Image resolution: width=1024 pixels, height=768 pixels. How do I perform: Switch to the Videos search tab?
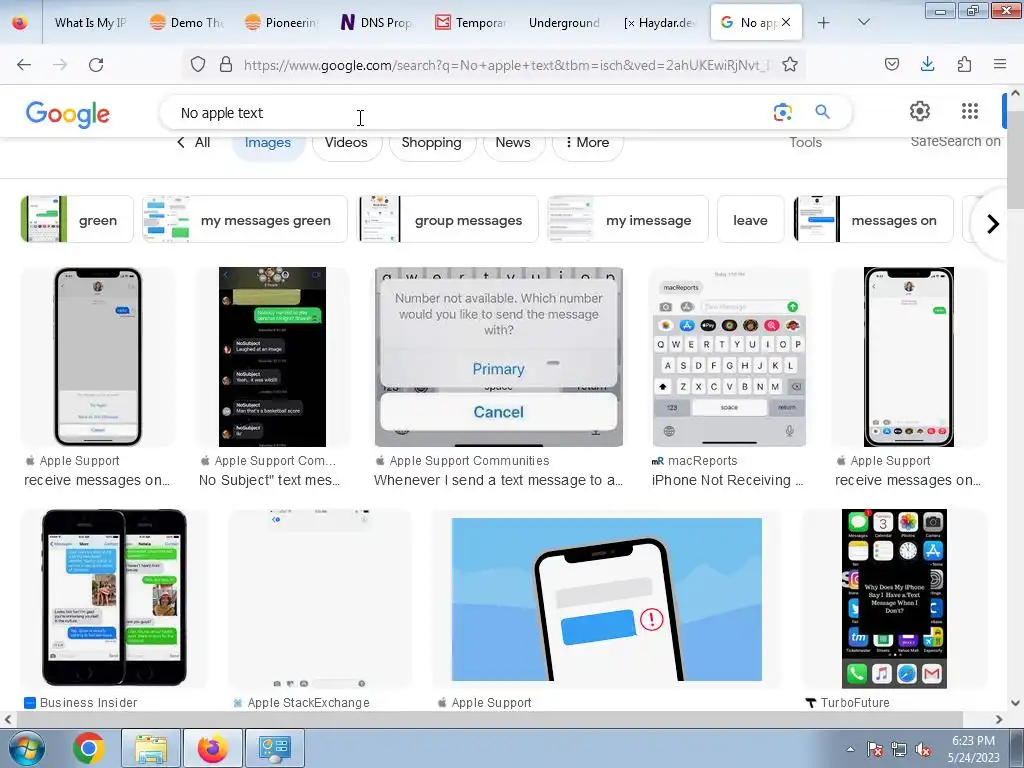click(346, 142)
